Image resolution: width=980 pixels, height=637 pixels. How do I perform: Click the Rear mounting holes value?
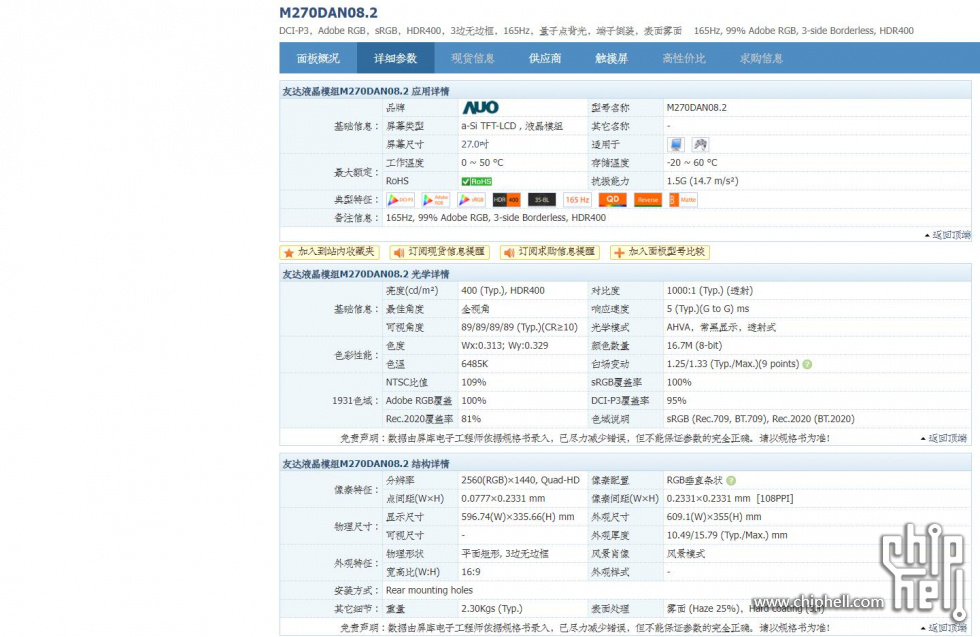[x=429, y=591]
